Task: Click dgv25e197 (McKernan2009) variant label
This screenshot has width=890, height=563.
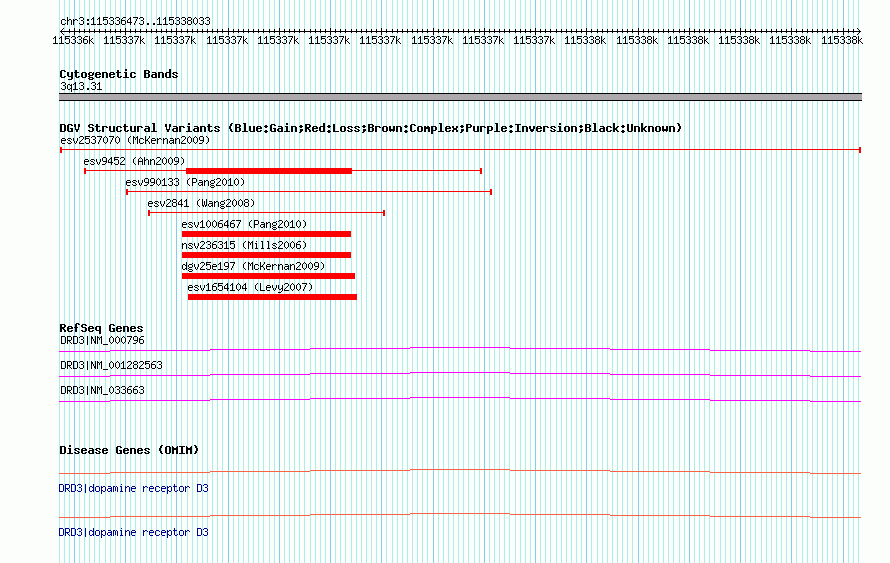Action: click(253, 266)
